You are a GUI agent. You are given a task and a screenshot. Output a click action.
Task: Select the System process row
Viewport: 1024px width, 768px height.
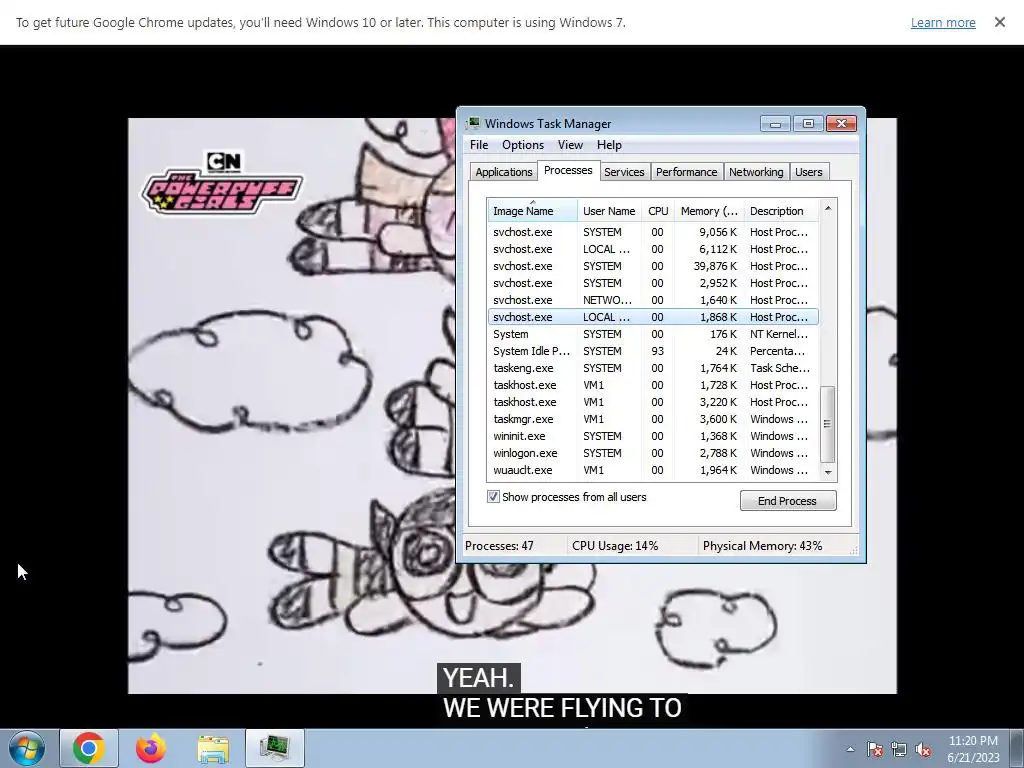click(x=653, y=334)
